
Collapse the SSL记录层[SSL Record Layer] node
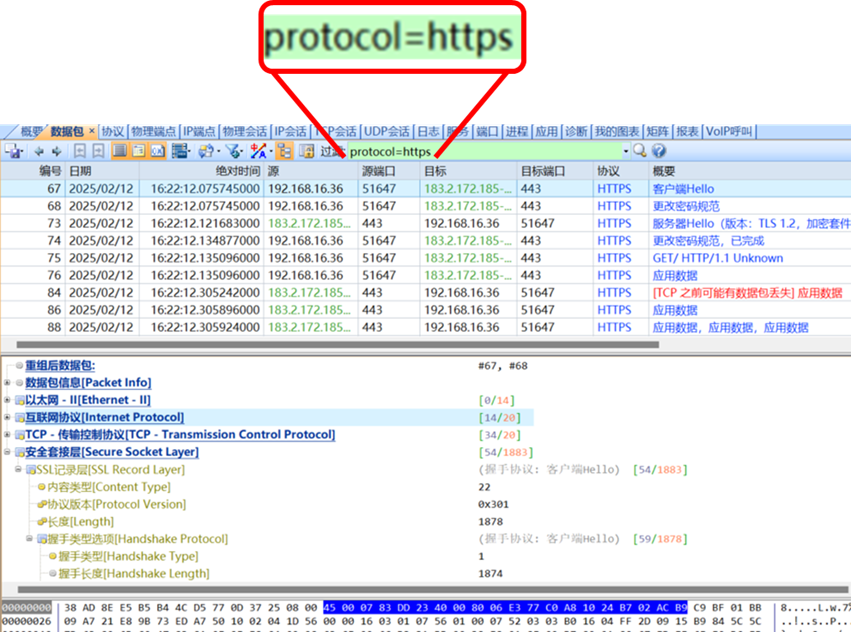[18, 469]
